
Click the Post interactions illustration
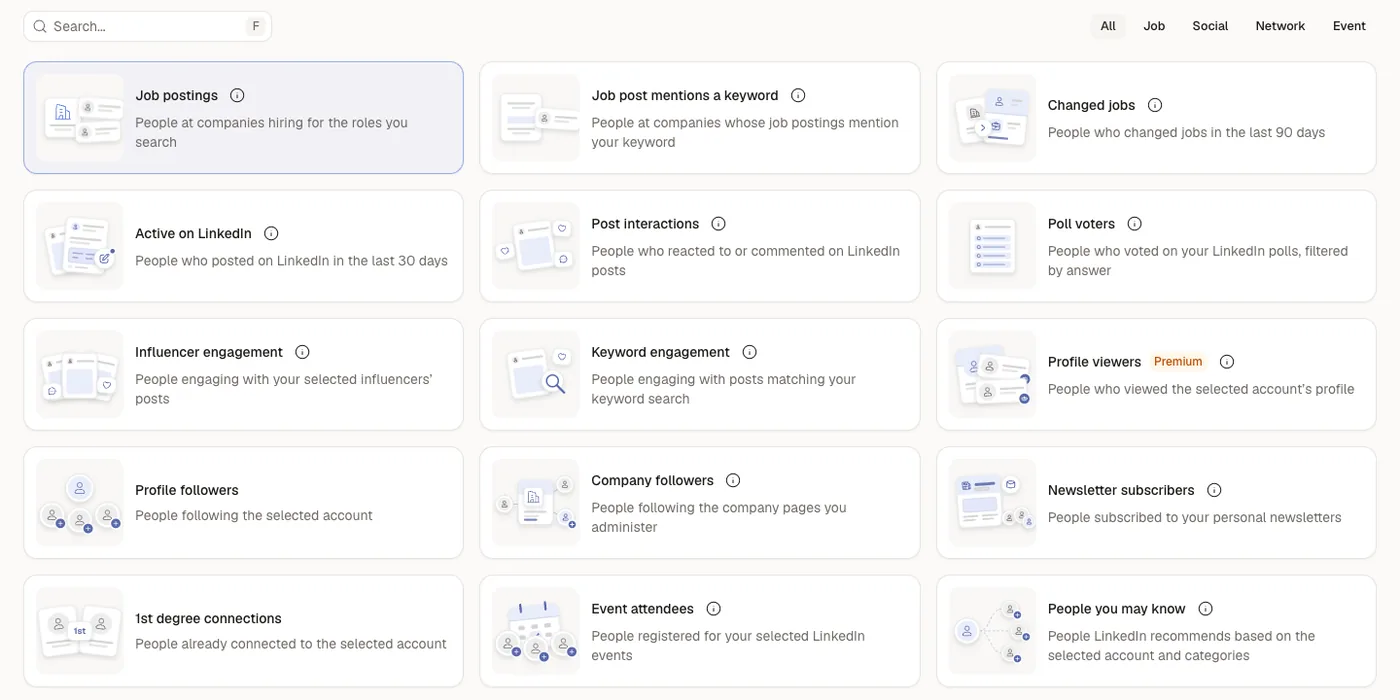point(536,246)
